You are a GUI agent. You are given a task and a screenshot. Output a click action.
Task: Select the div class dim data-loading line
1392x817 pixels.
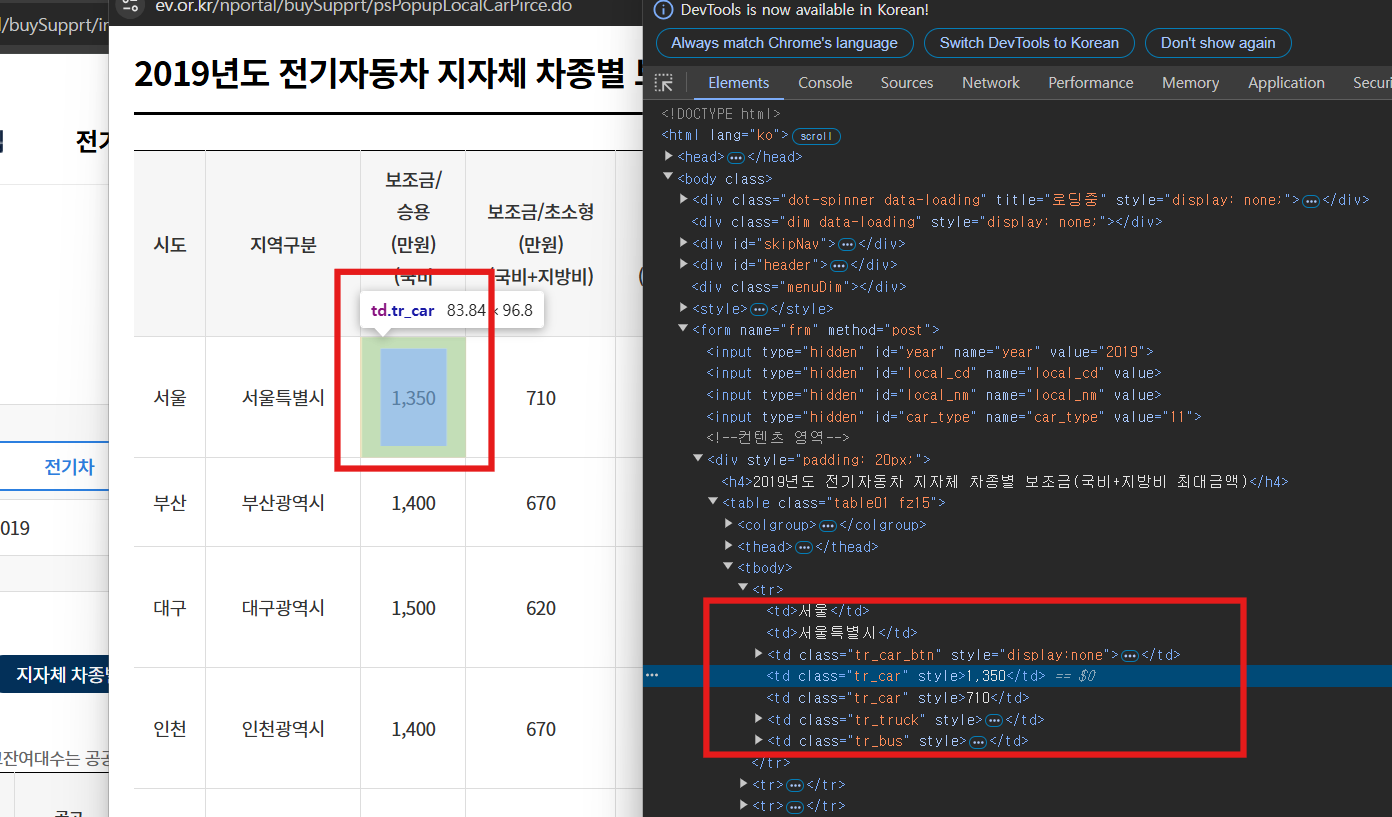pyautogui.click(x=927, y=222)
